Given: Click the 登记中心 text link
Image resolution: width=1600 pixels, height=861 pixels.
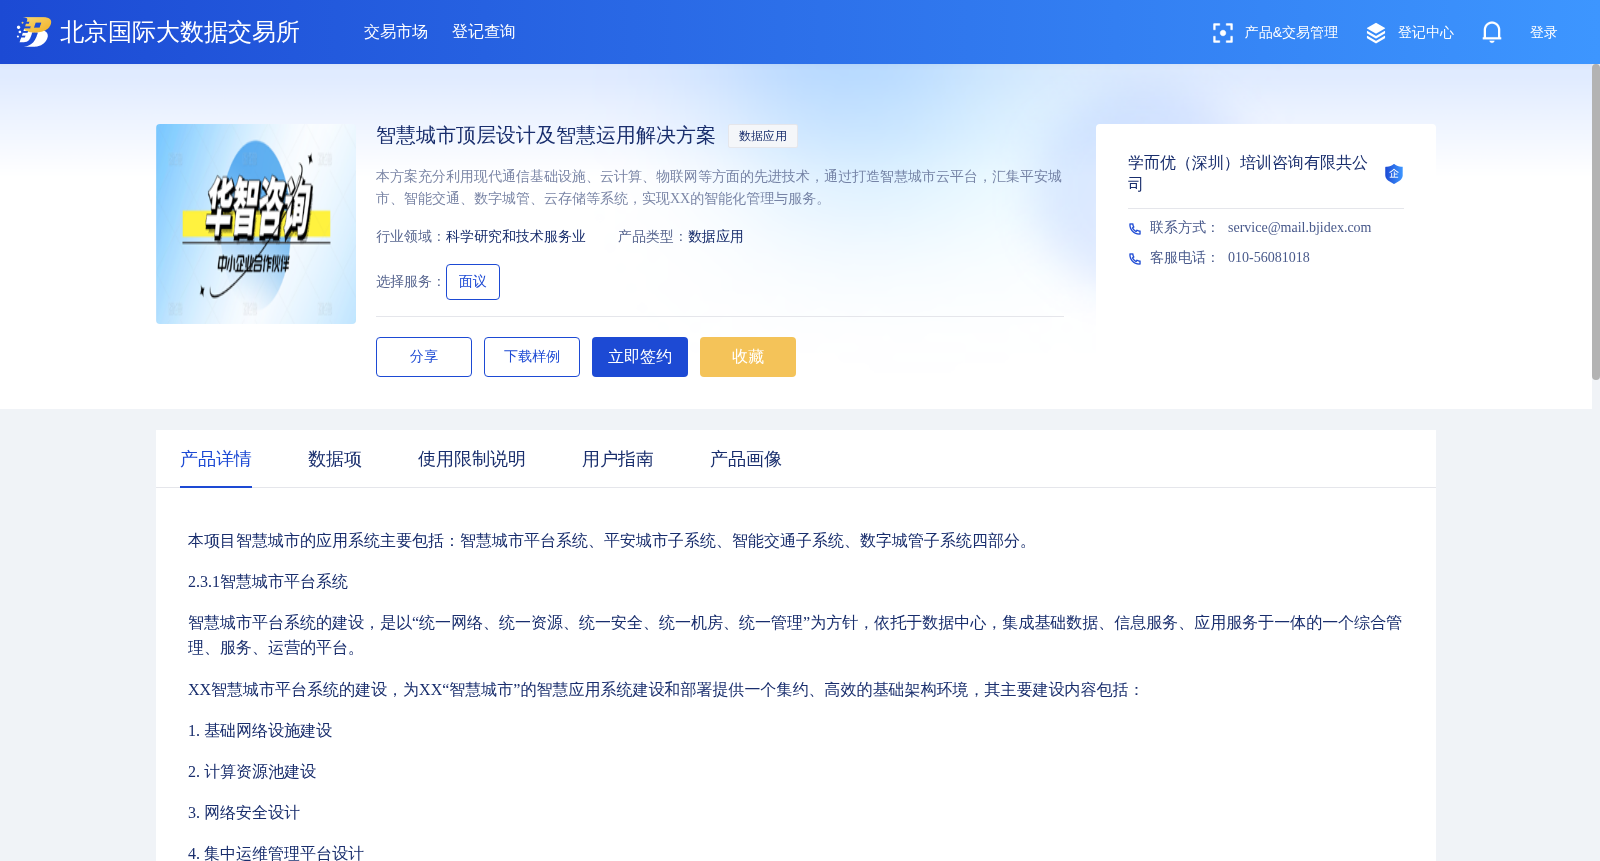Looking at the screenshot, I should click(1425, 33).
